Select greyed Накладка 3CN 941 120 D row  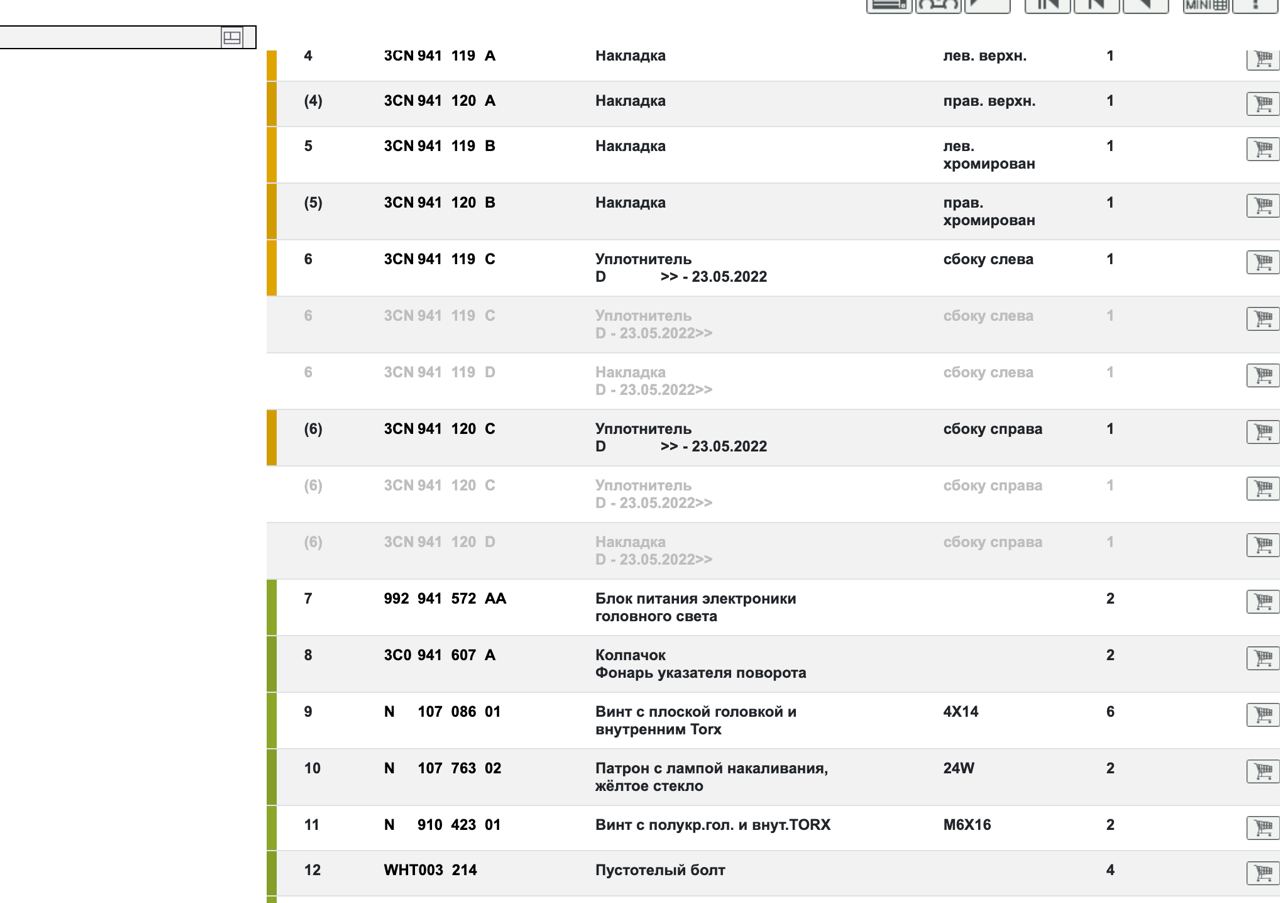pyautogui.click(x=773, y=551)
